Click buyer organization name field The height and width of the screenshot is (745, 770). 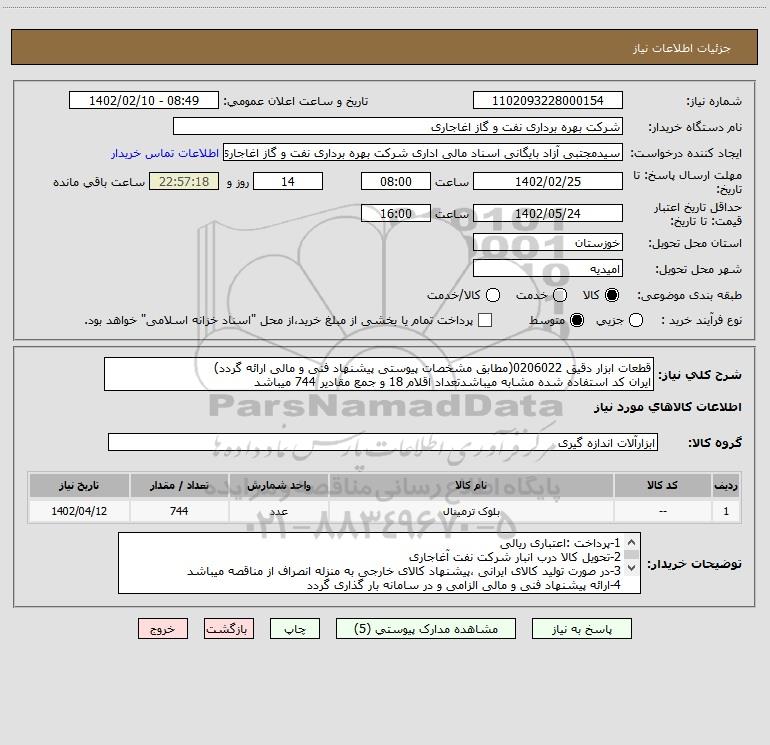click(x=398, y=127)
